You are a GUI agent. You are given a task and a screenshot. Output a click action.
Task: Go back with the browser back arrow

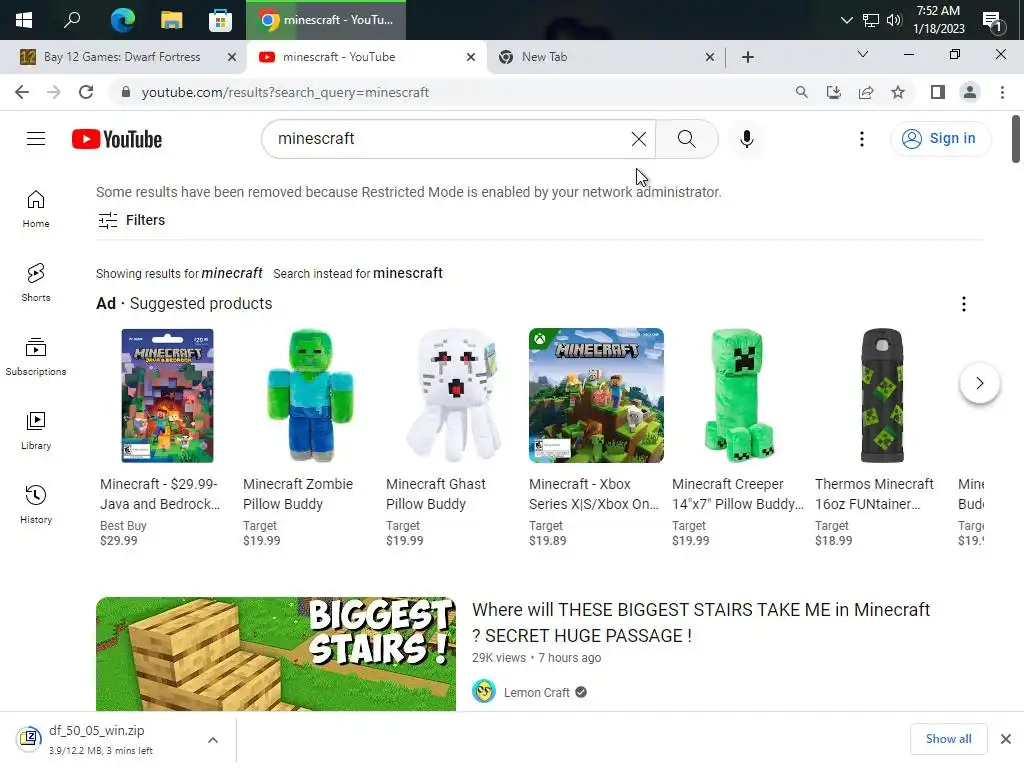(x=22, y=92)
